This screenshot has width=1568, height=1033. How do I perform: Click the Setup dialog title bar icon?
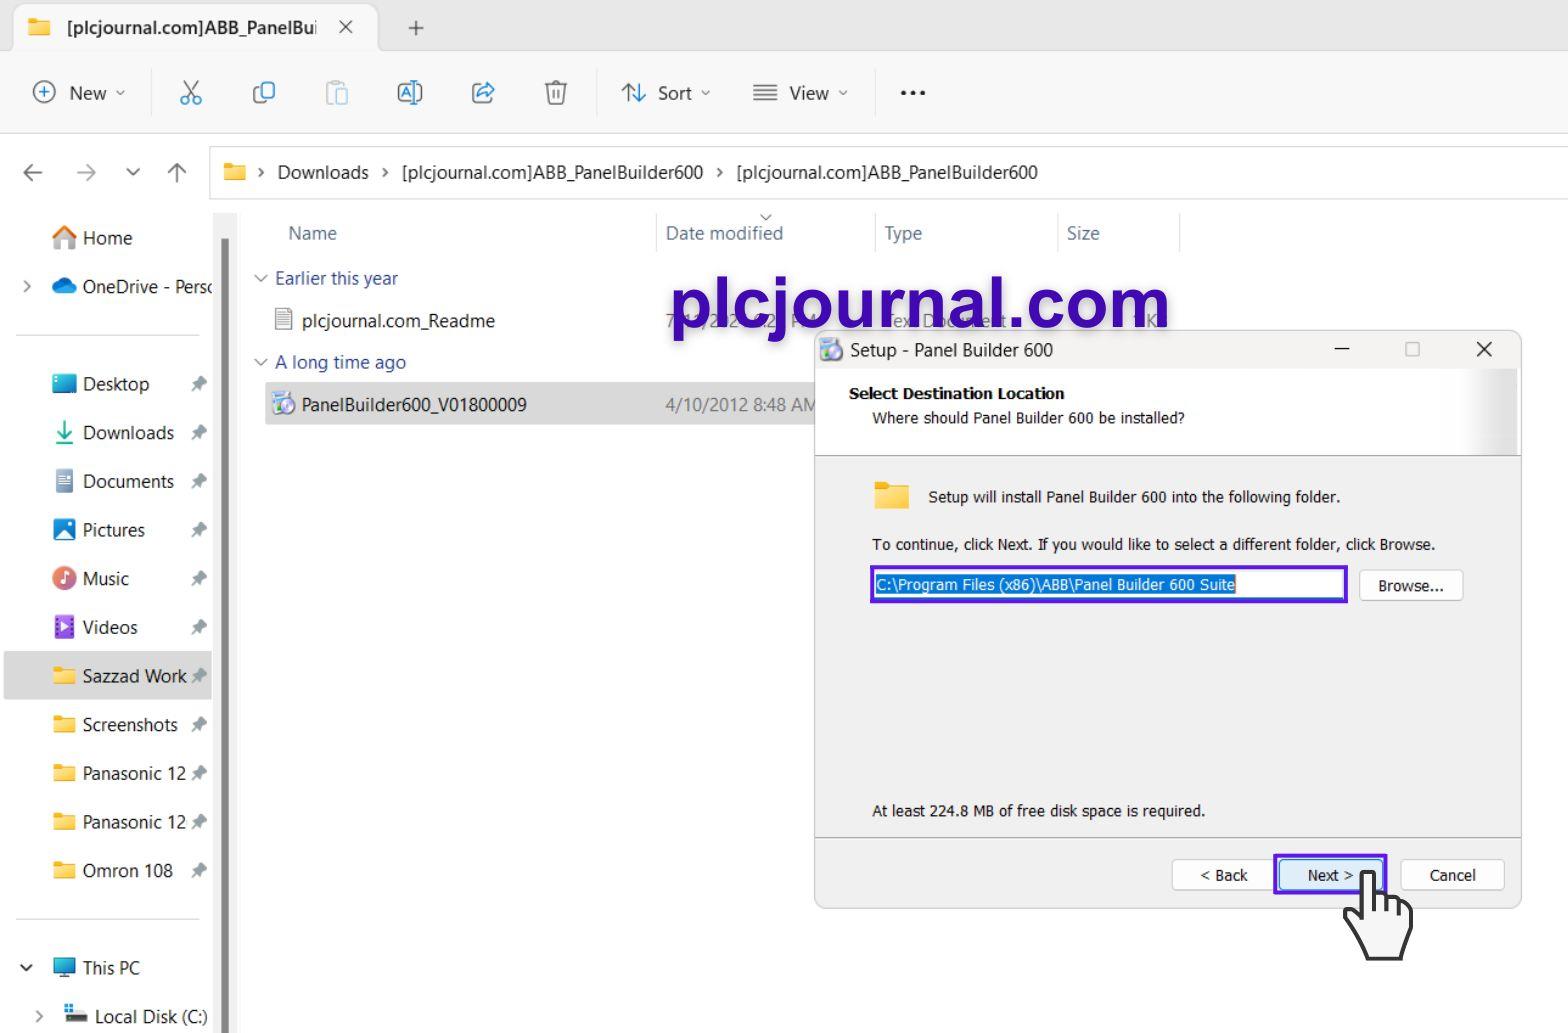(x=831, y=350)
